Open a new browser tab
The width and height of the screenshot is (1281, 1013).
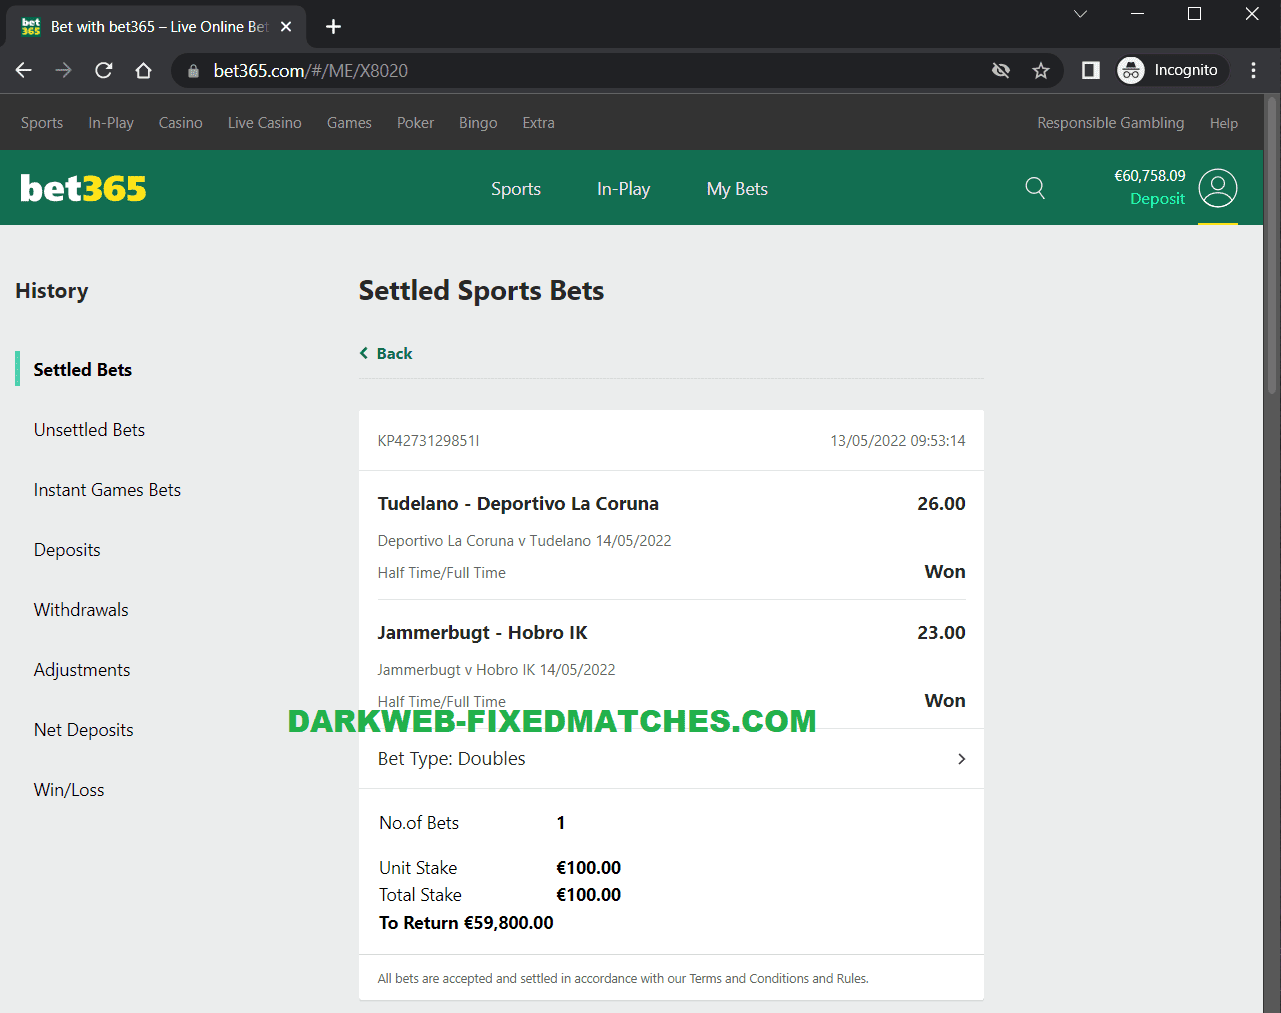(334, 27)
